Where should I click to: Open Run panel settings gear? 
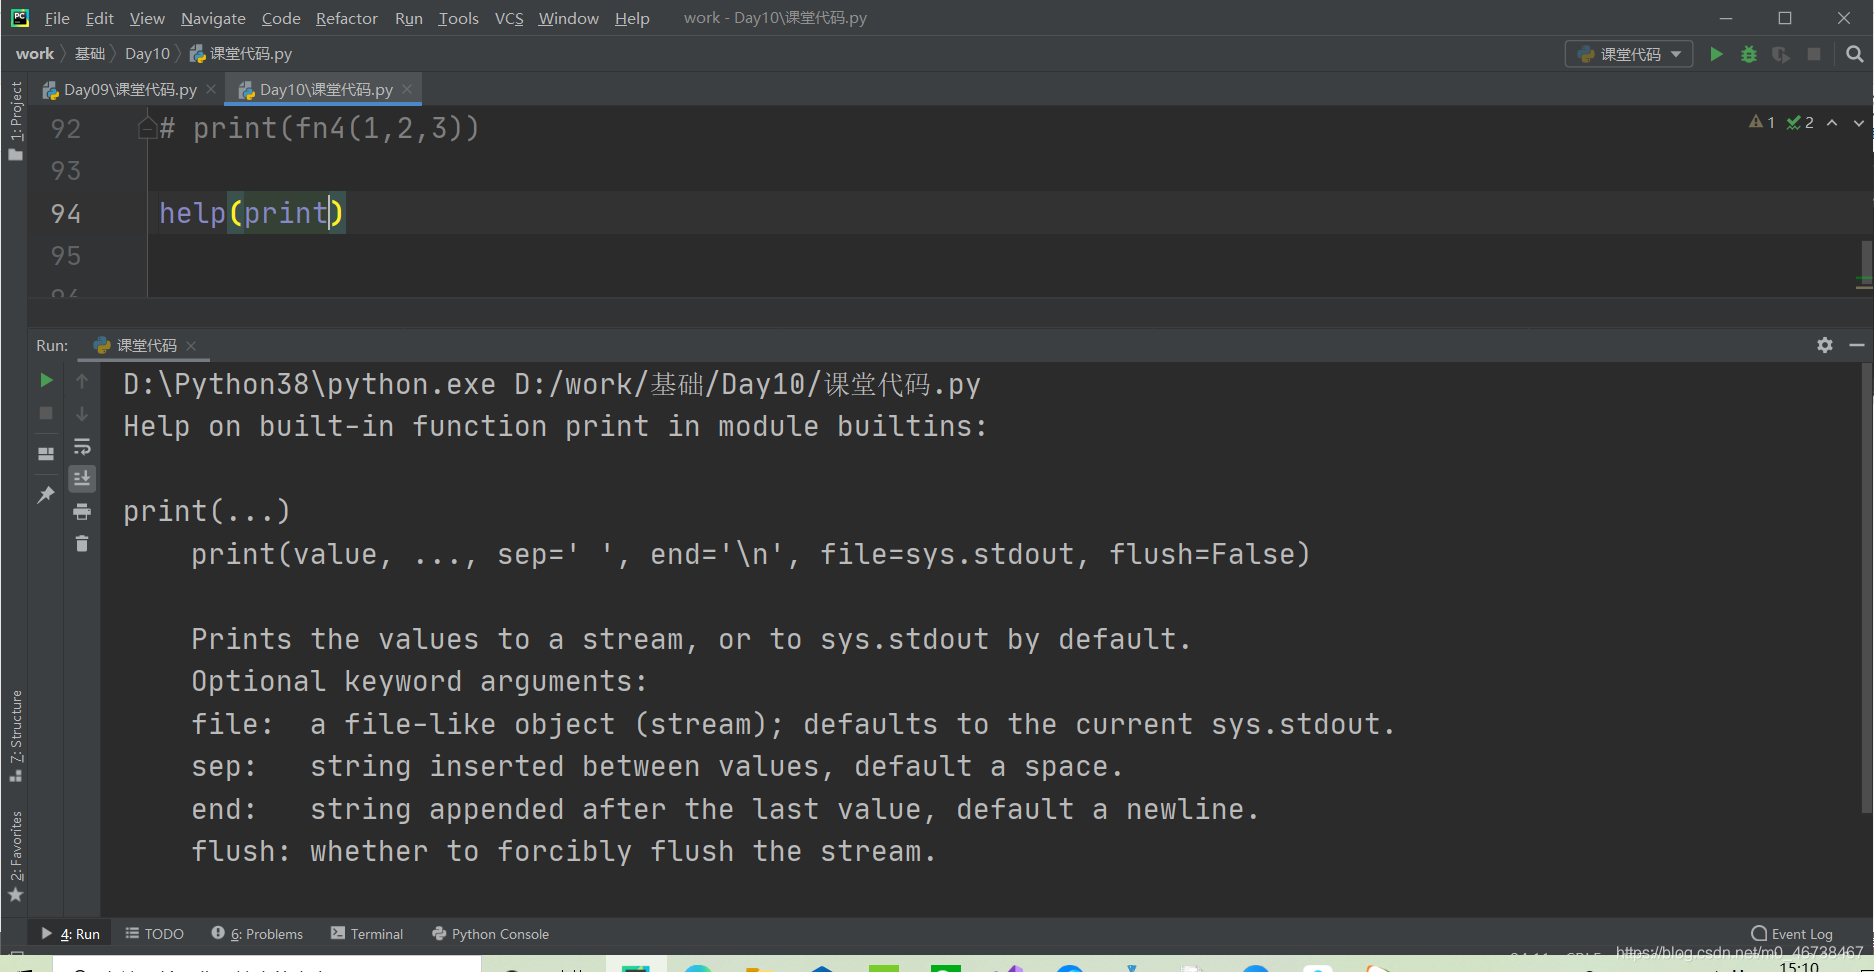pyautogui.click(x=1825, y=345)
